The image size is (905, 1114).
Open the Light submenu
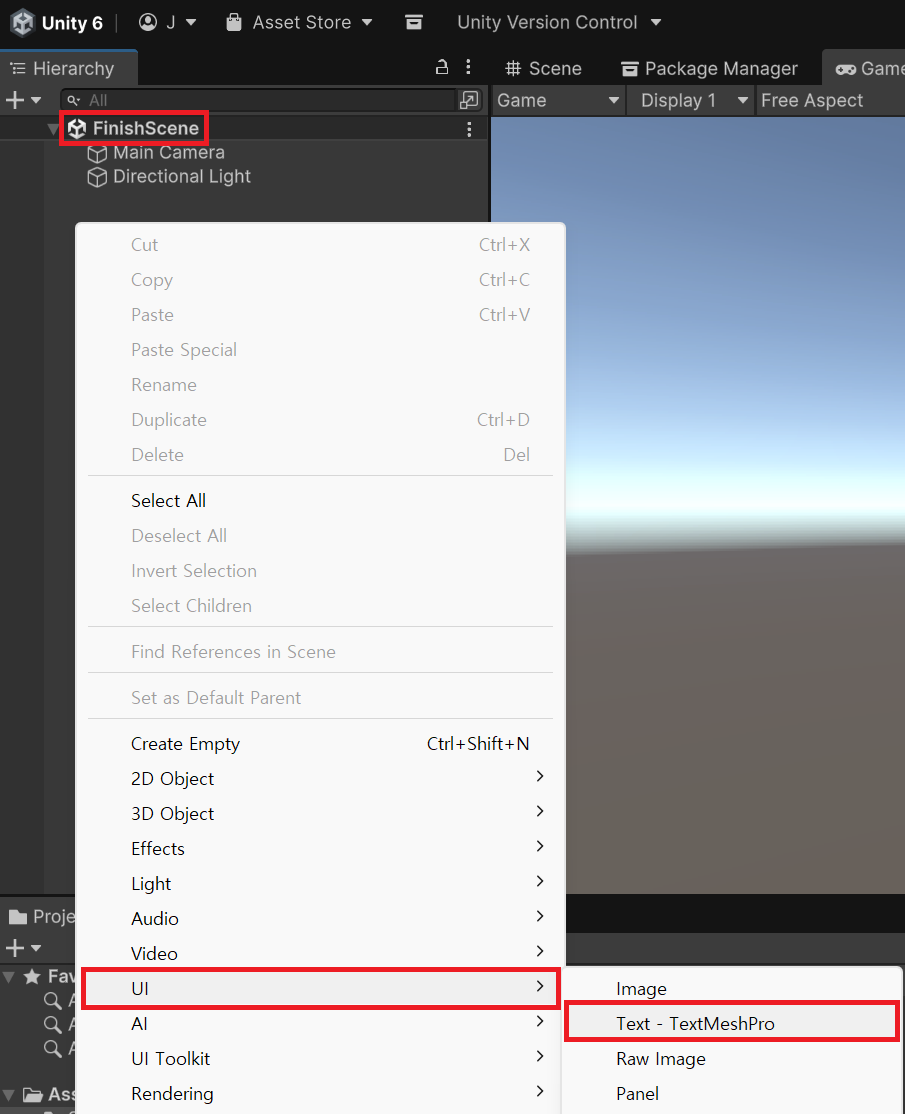click(x=320, y=884)
